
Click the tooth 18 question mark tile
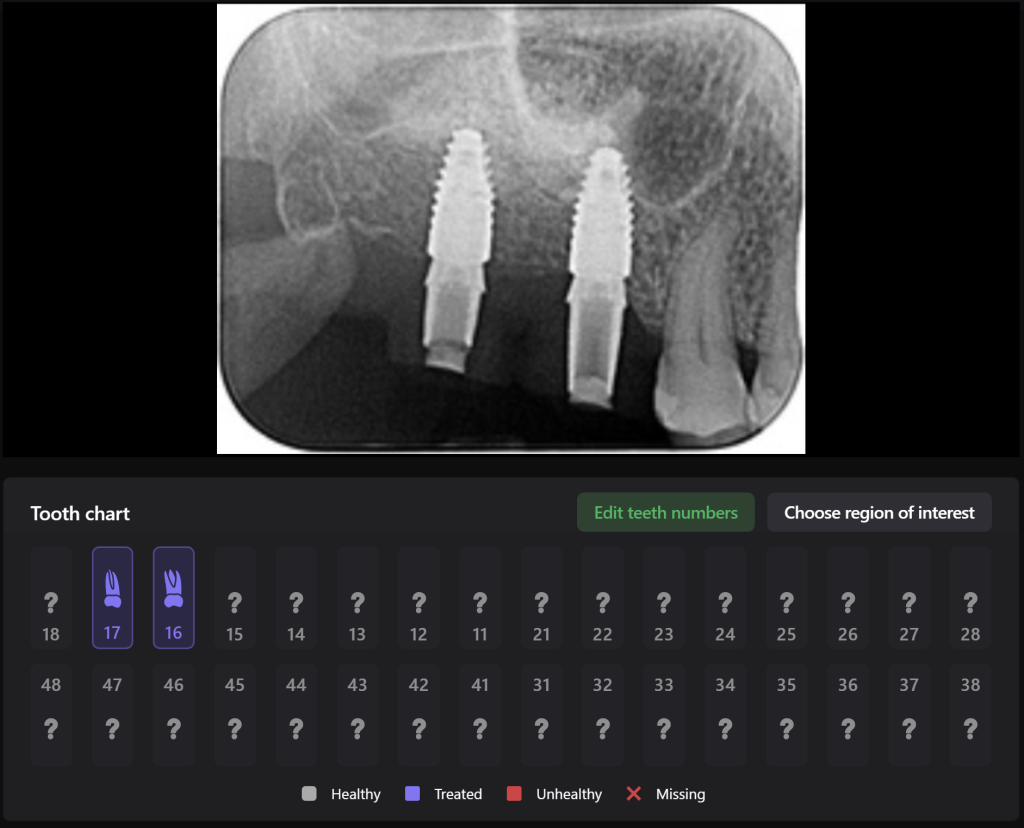pyautogui.click(x=51, y=597)
